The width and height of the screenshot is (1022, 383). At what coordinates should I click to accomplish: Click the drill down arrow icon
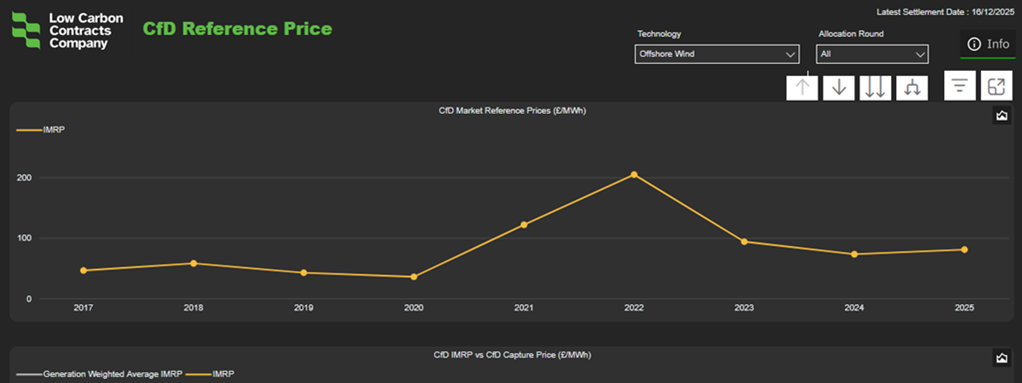click(x=839, y=87)
